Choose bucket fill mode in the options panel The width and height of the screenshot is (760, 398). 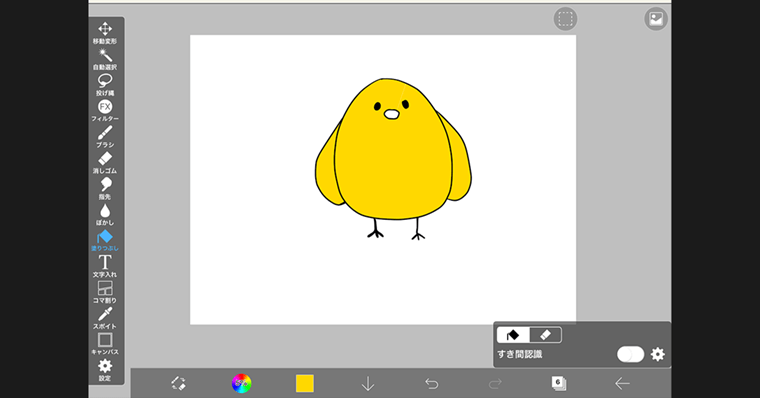[513, 335]
